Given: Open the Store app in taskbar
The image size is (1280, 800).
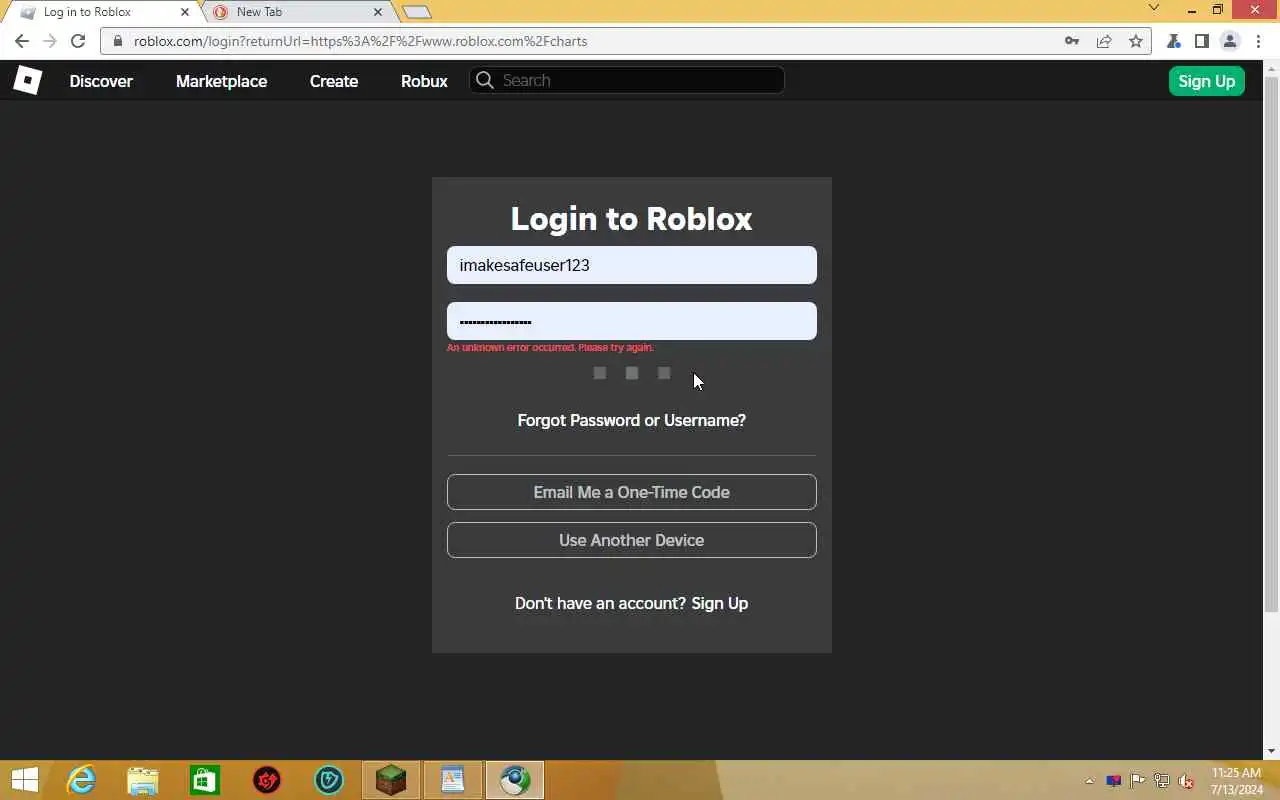Looking at the screenshot, I should pos(205,780).
